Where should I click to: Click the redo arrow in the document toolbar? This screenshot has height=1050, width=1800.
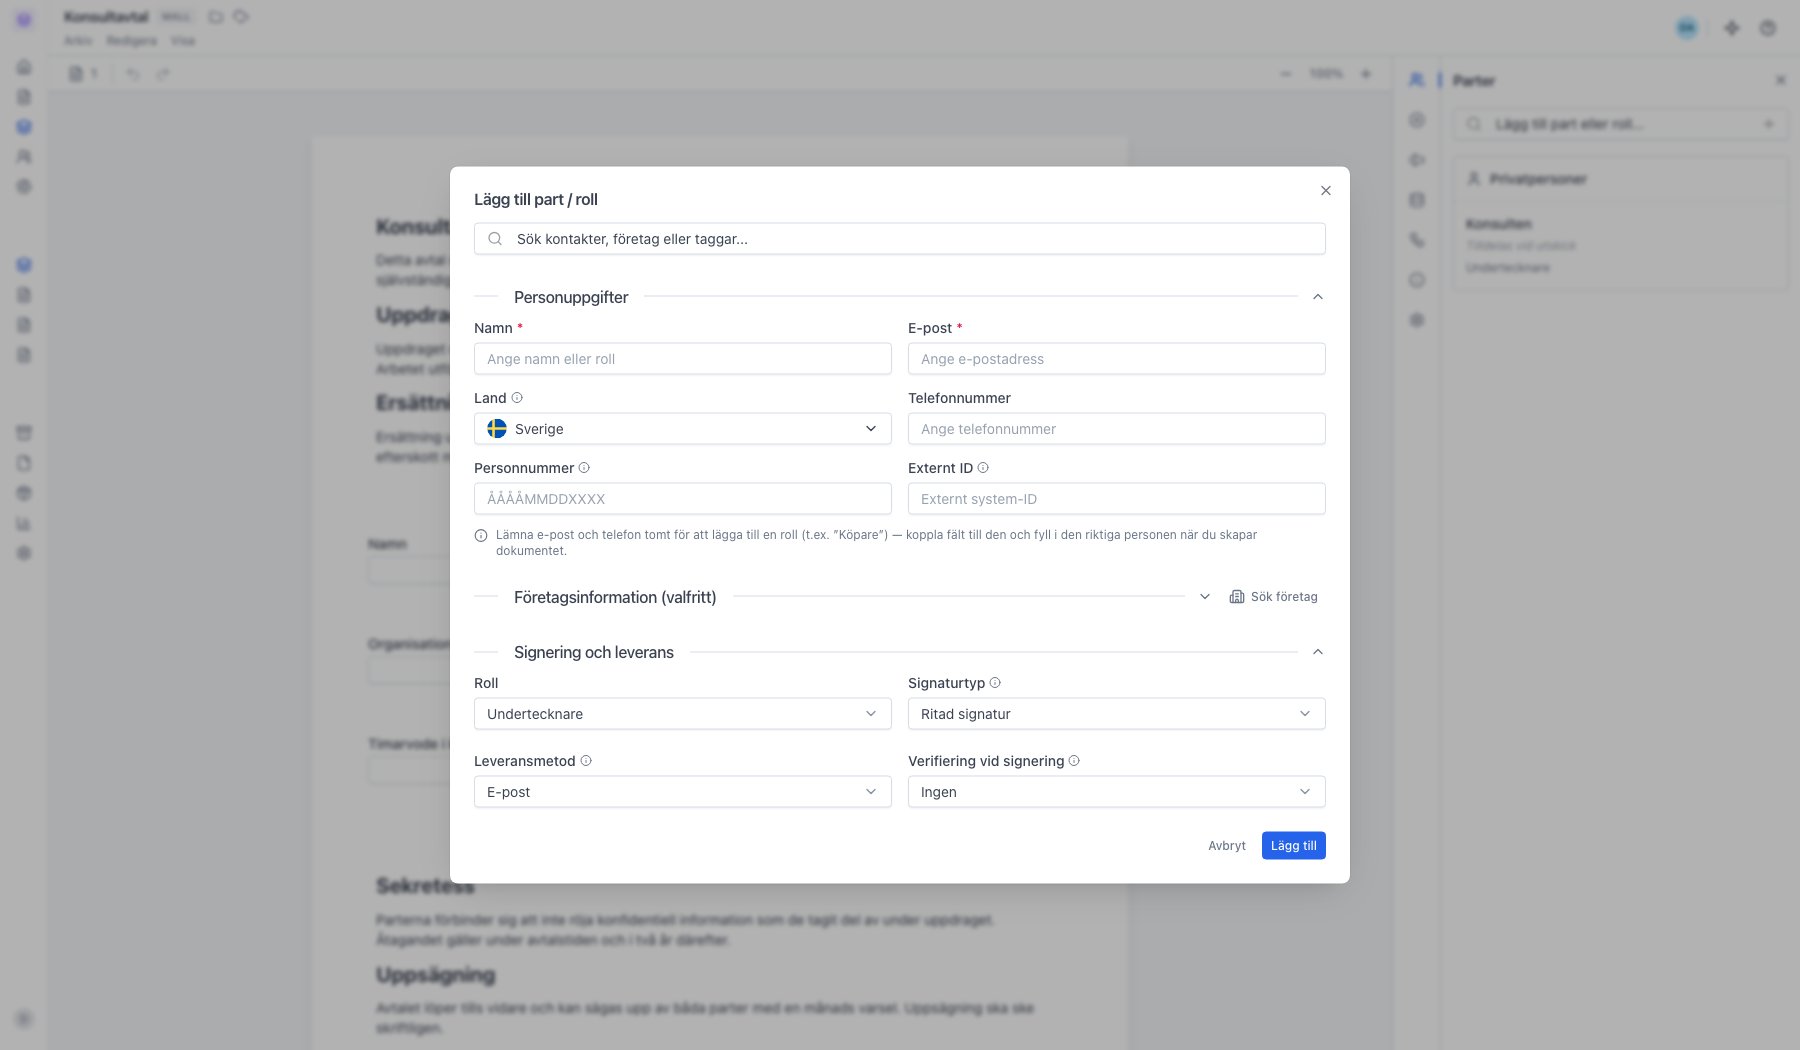click(163, 74)
